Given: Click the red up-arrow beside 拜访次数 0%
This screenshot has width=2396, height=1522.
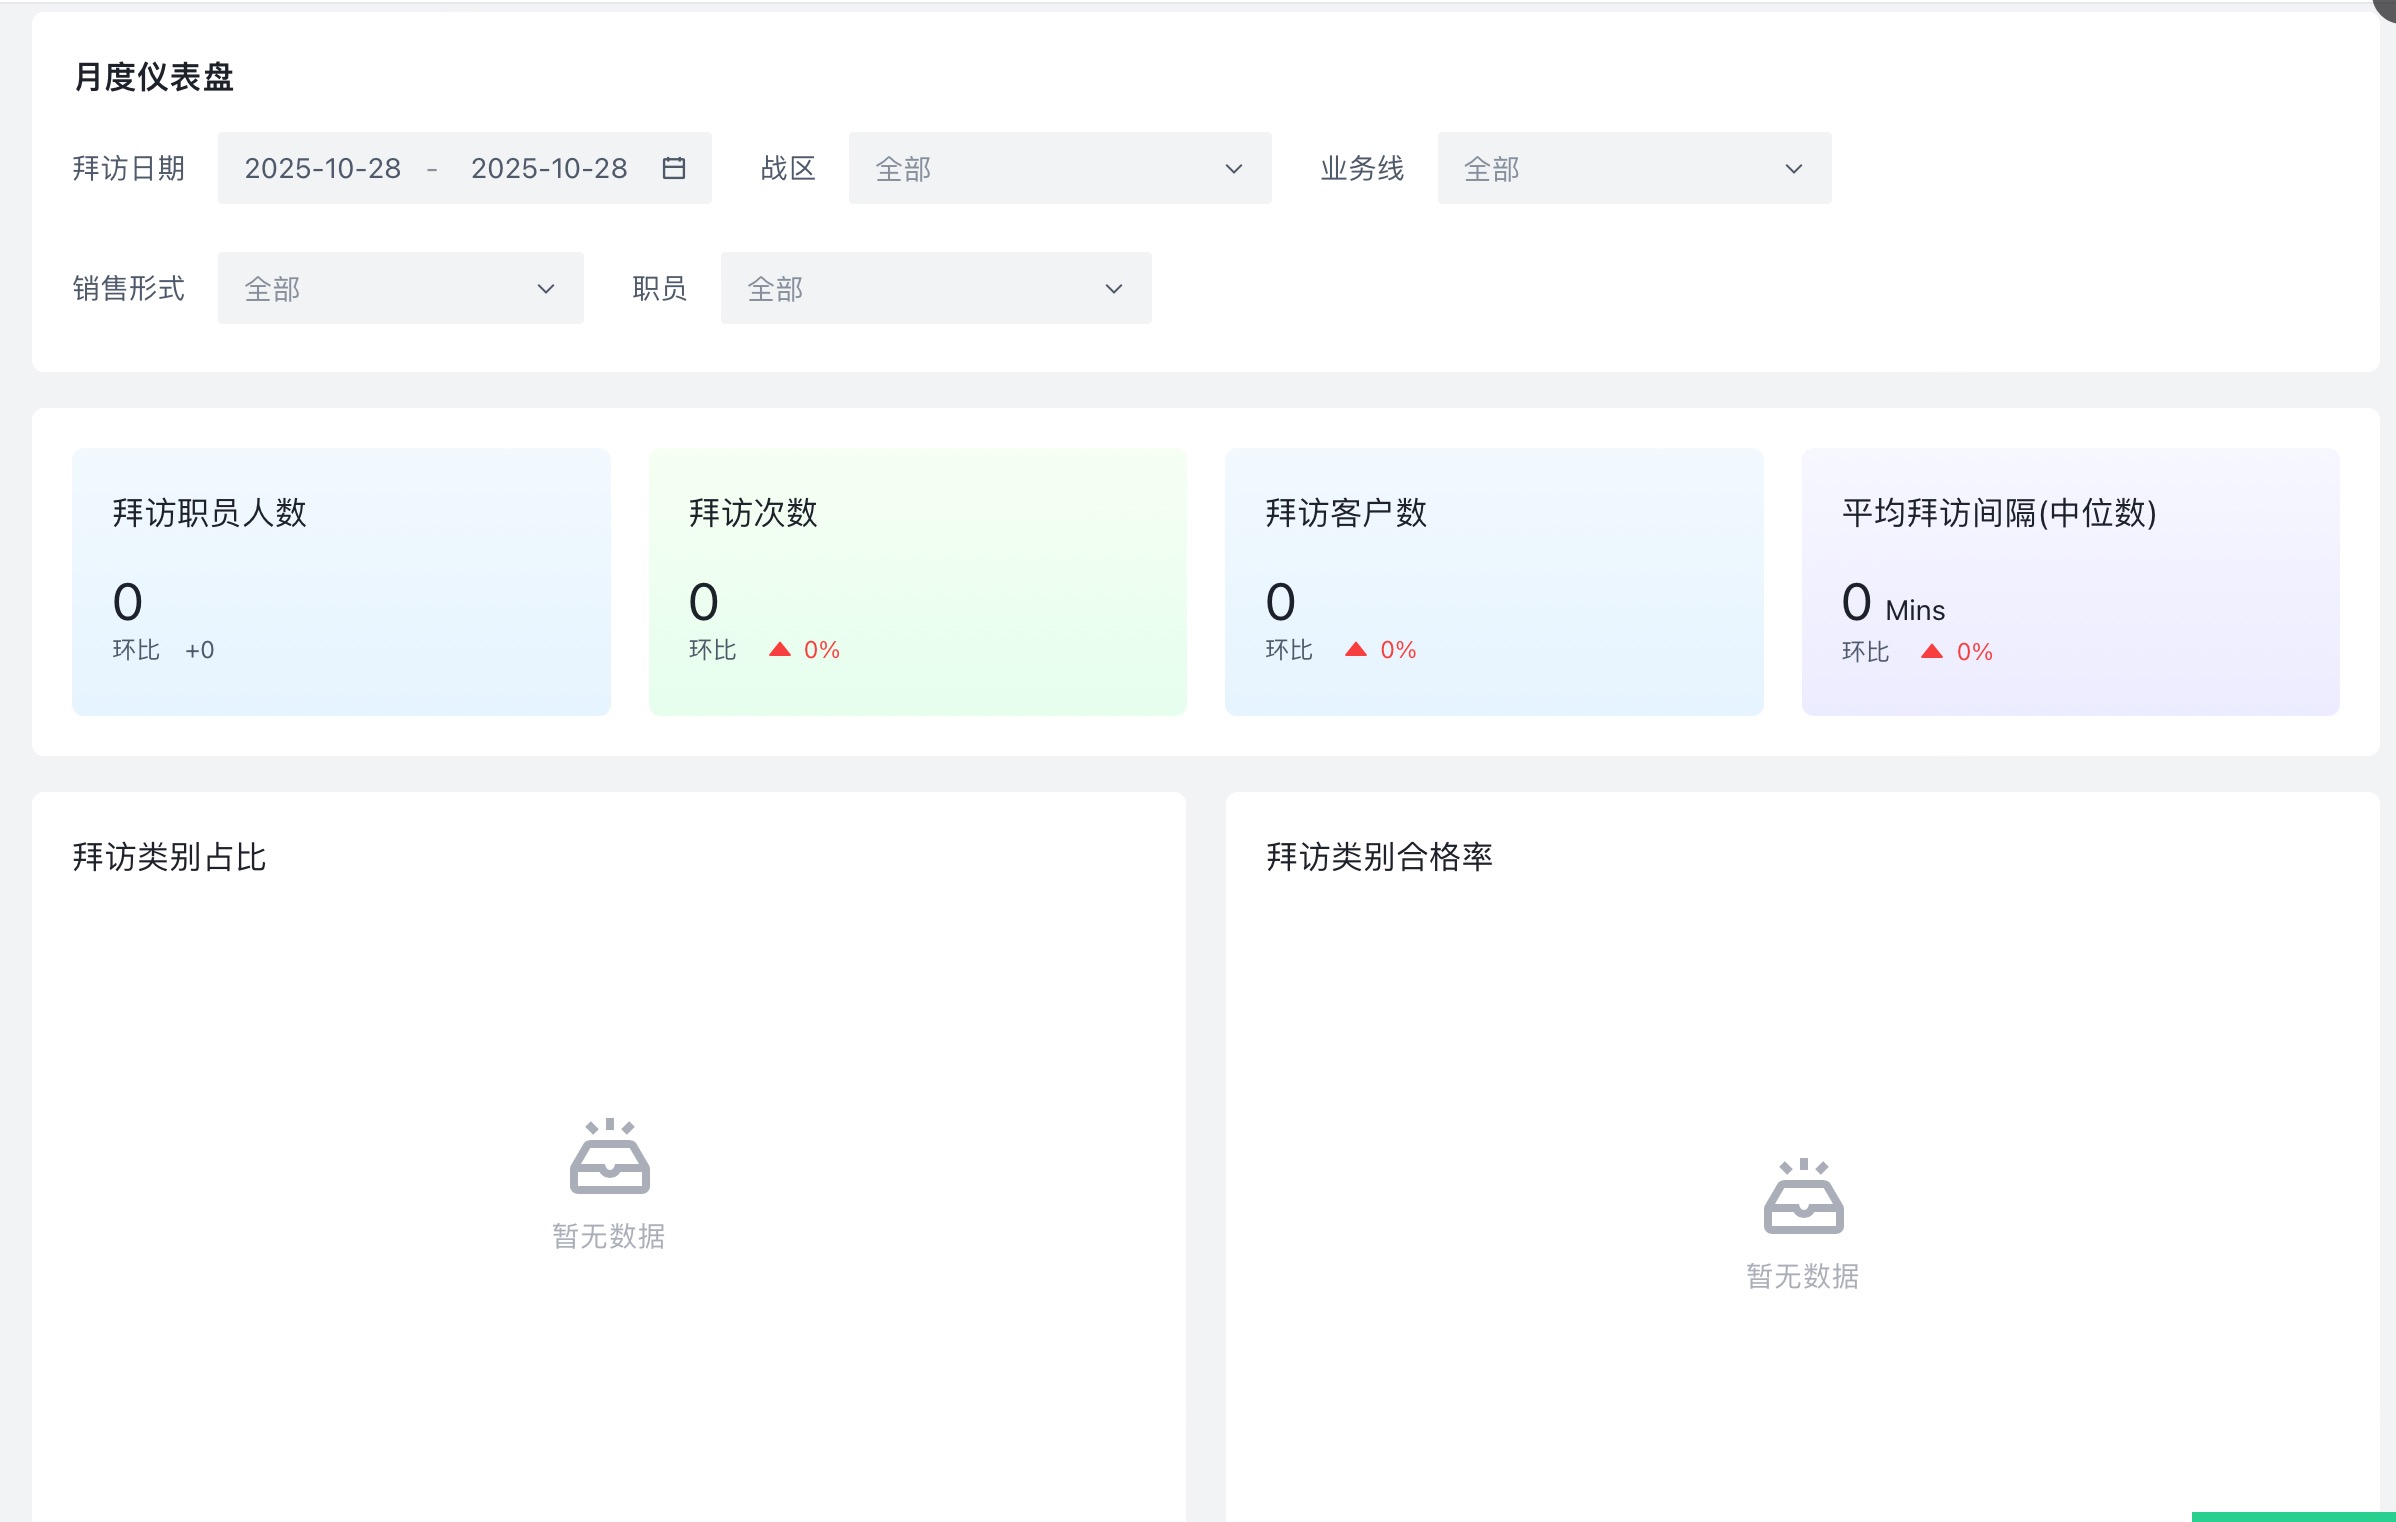Looking at the screenshot, I should tap(781, 648).
